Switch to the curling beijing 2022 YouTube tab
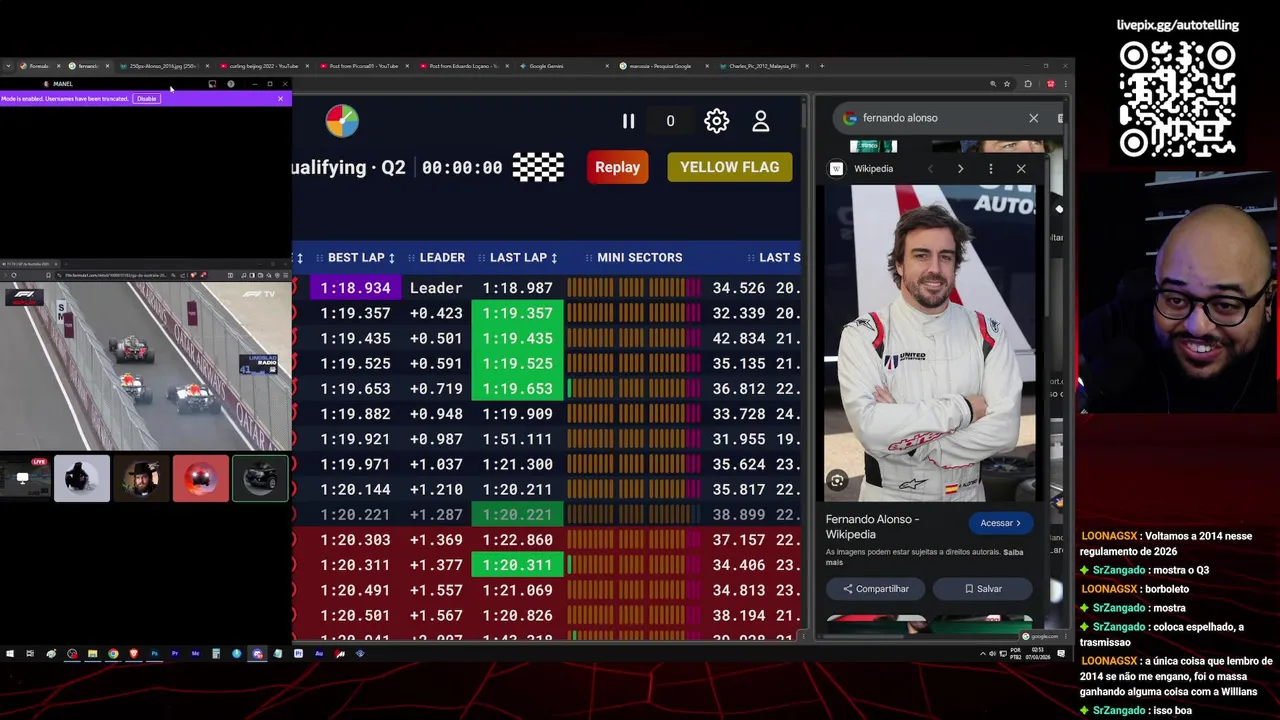 [263, 66]
